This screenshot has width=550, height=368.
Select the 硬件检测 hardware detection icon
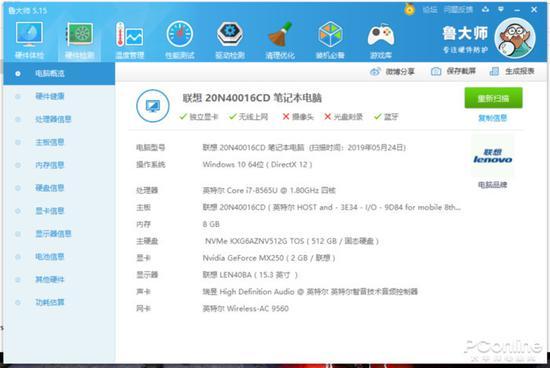point(80,40)
